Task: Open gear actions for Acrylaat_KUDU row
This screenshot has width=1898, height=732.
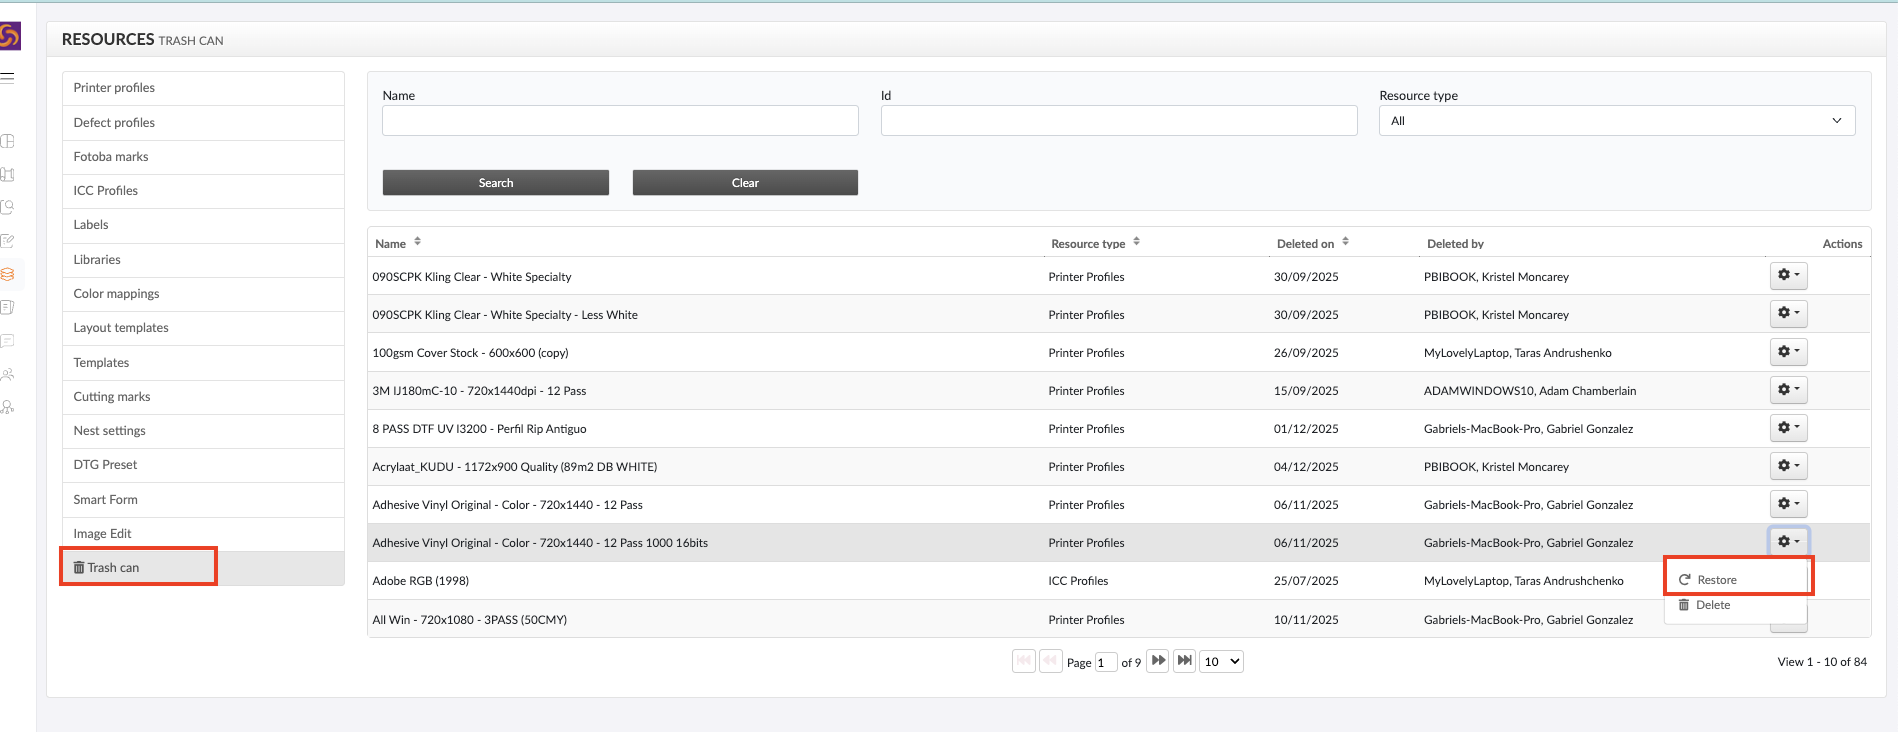Action: 1788,466
